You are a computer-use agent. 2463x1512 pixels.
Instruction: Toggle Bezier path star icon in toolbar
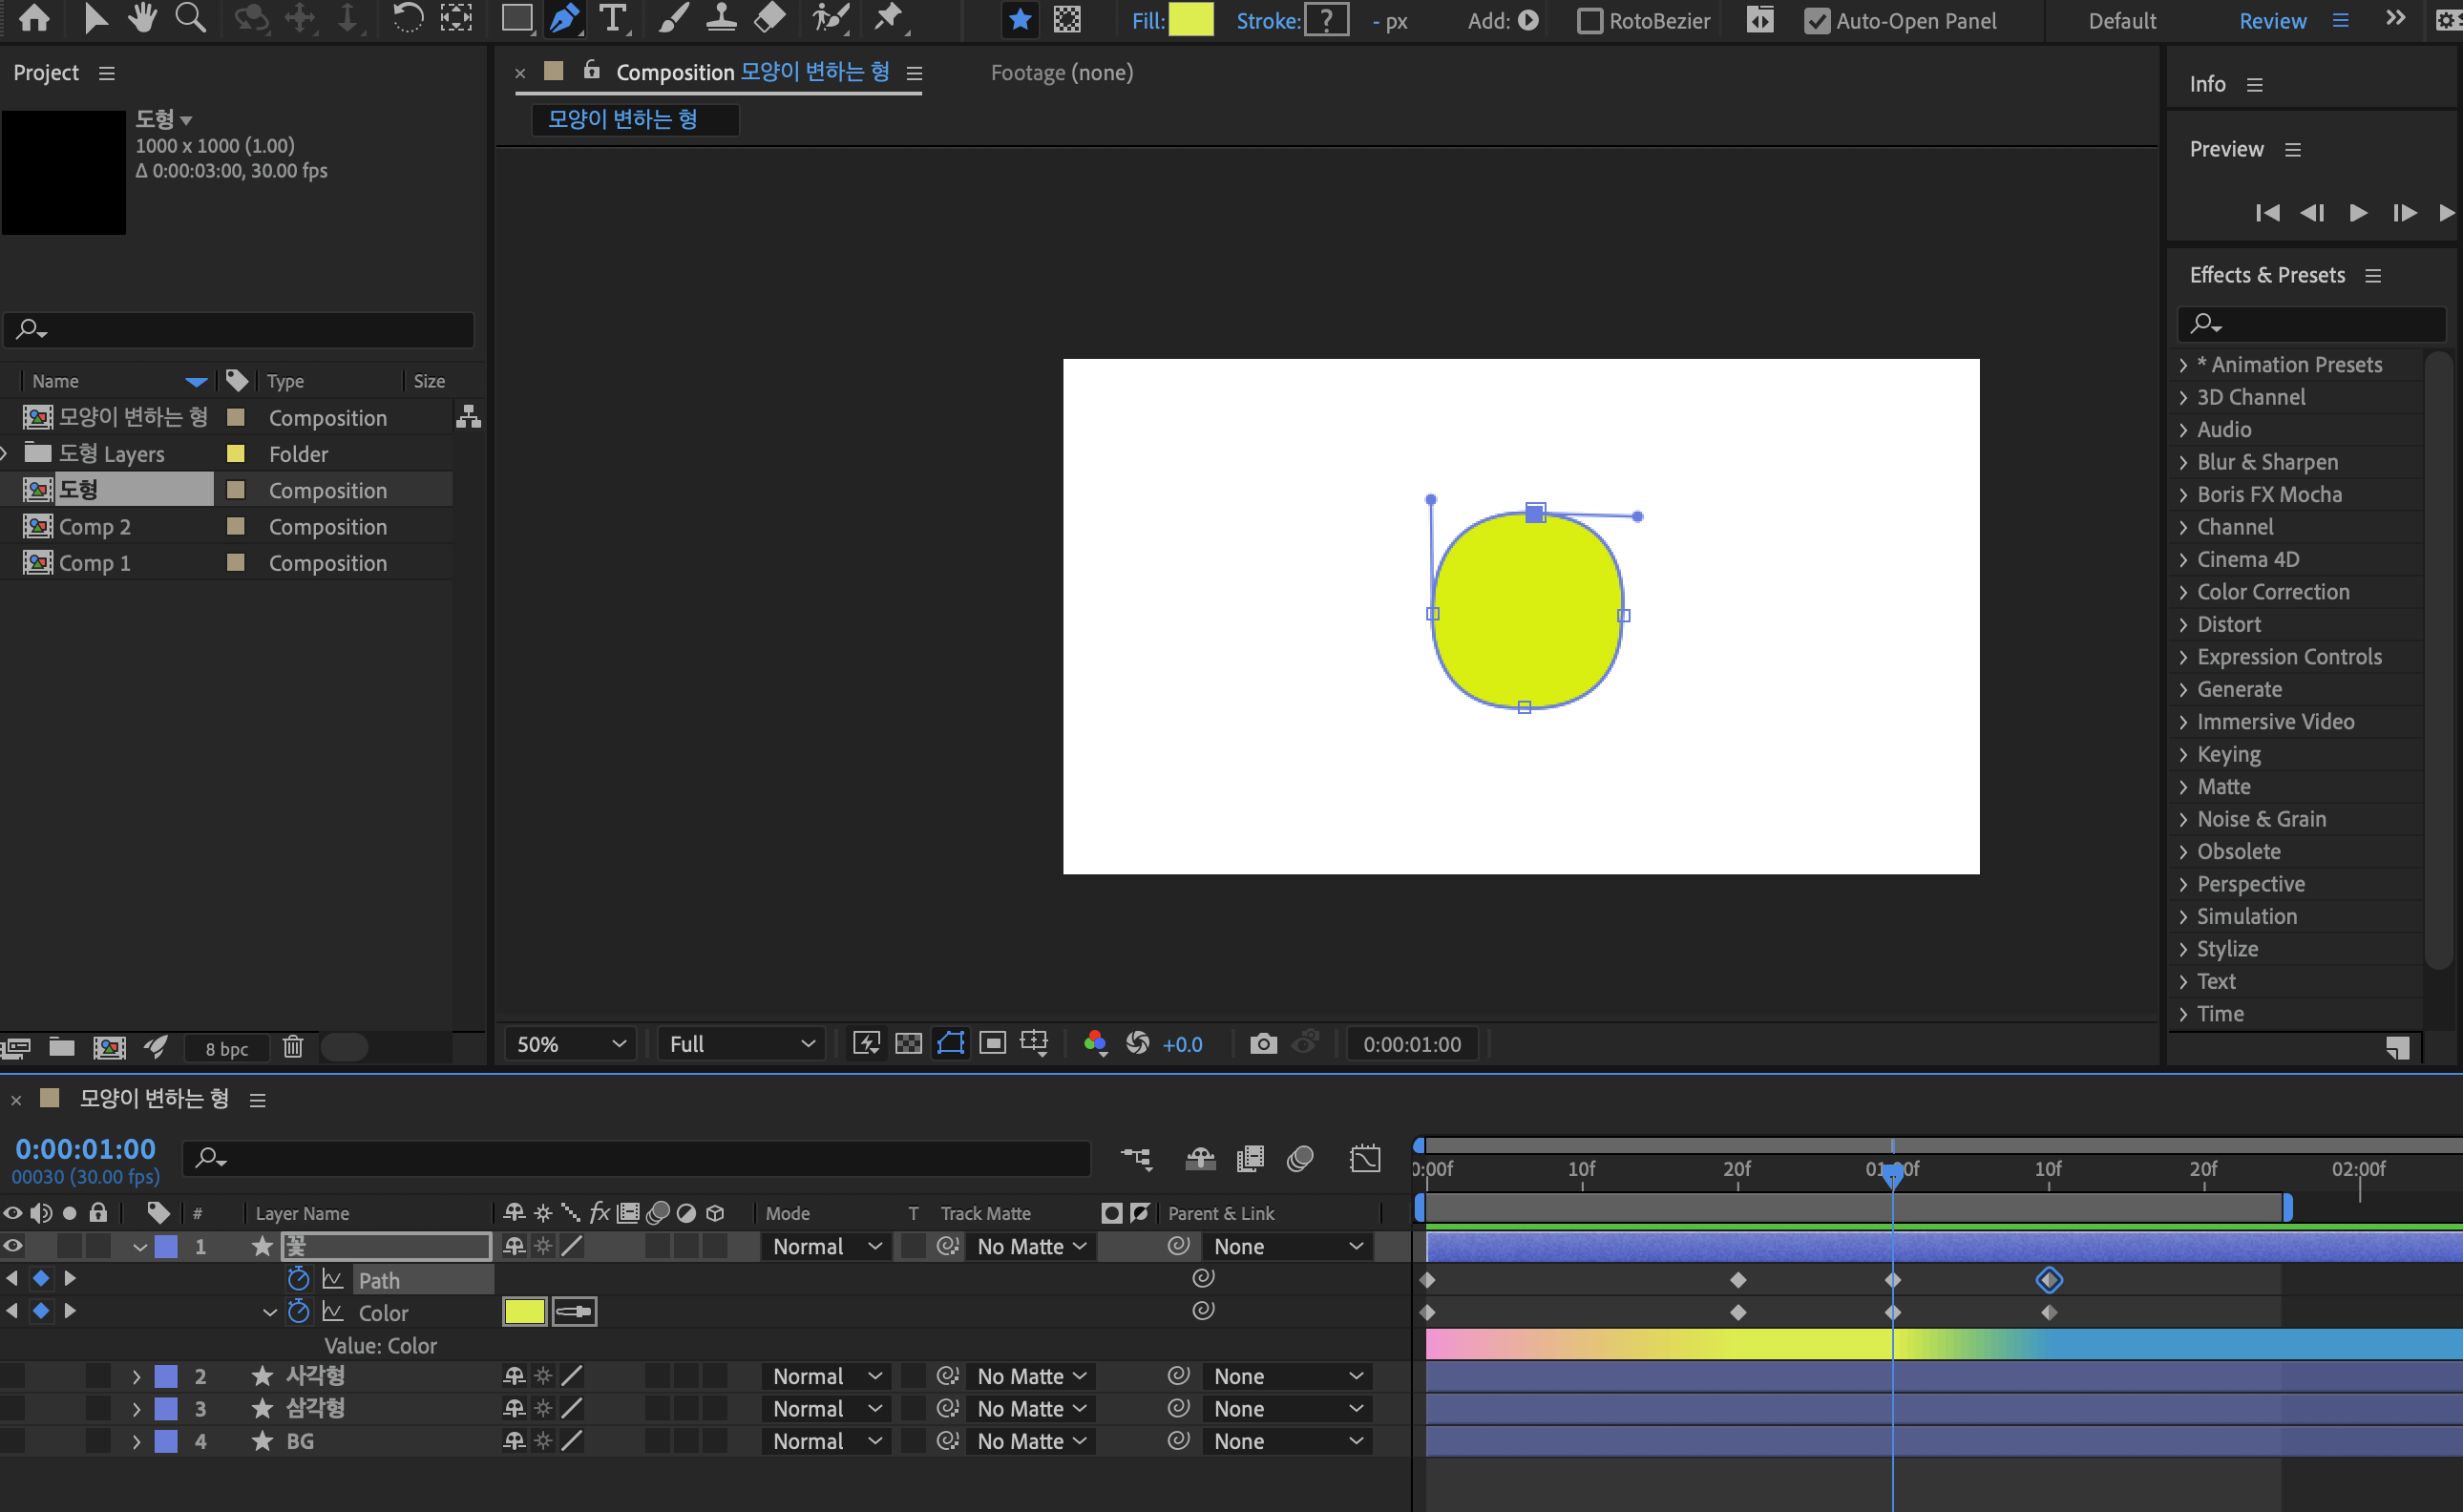pyautogui.click(x=1019, y=19)
